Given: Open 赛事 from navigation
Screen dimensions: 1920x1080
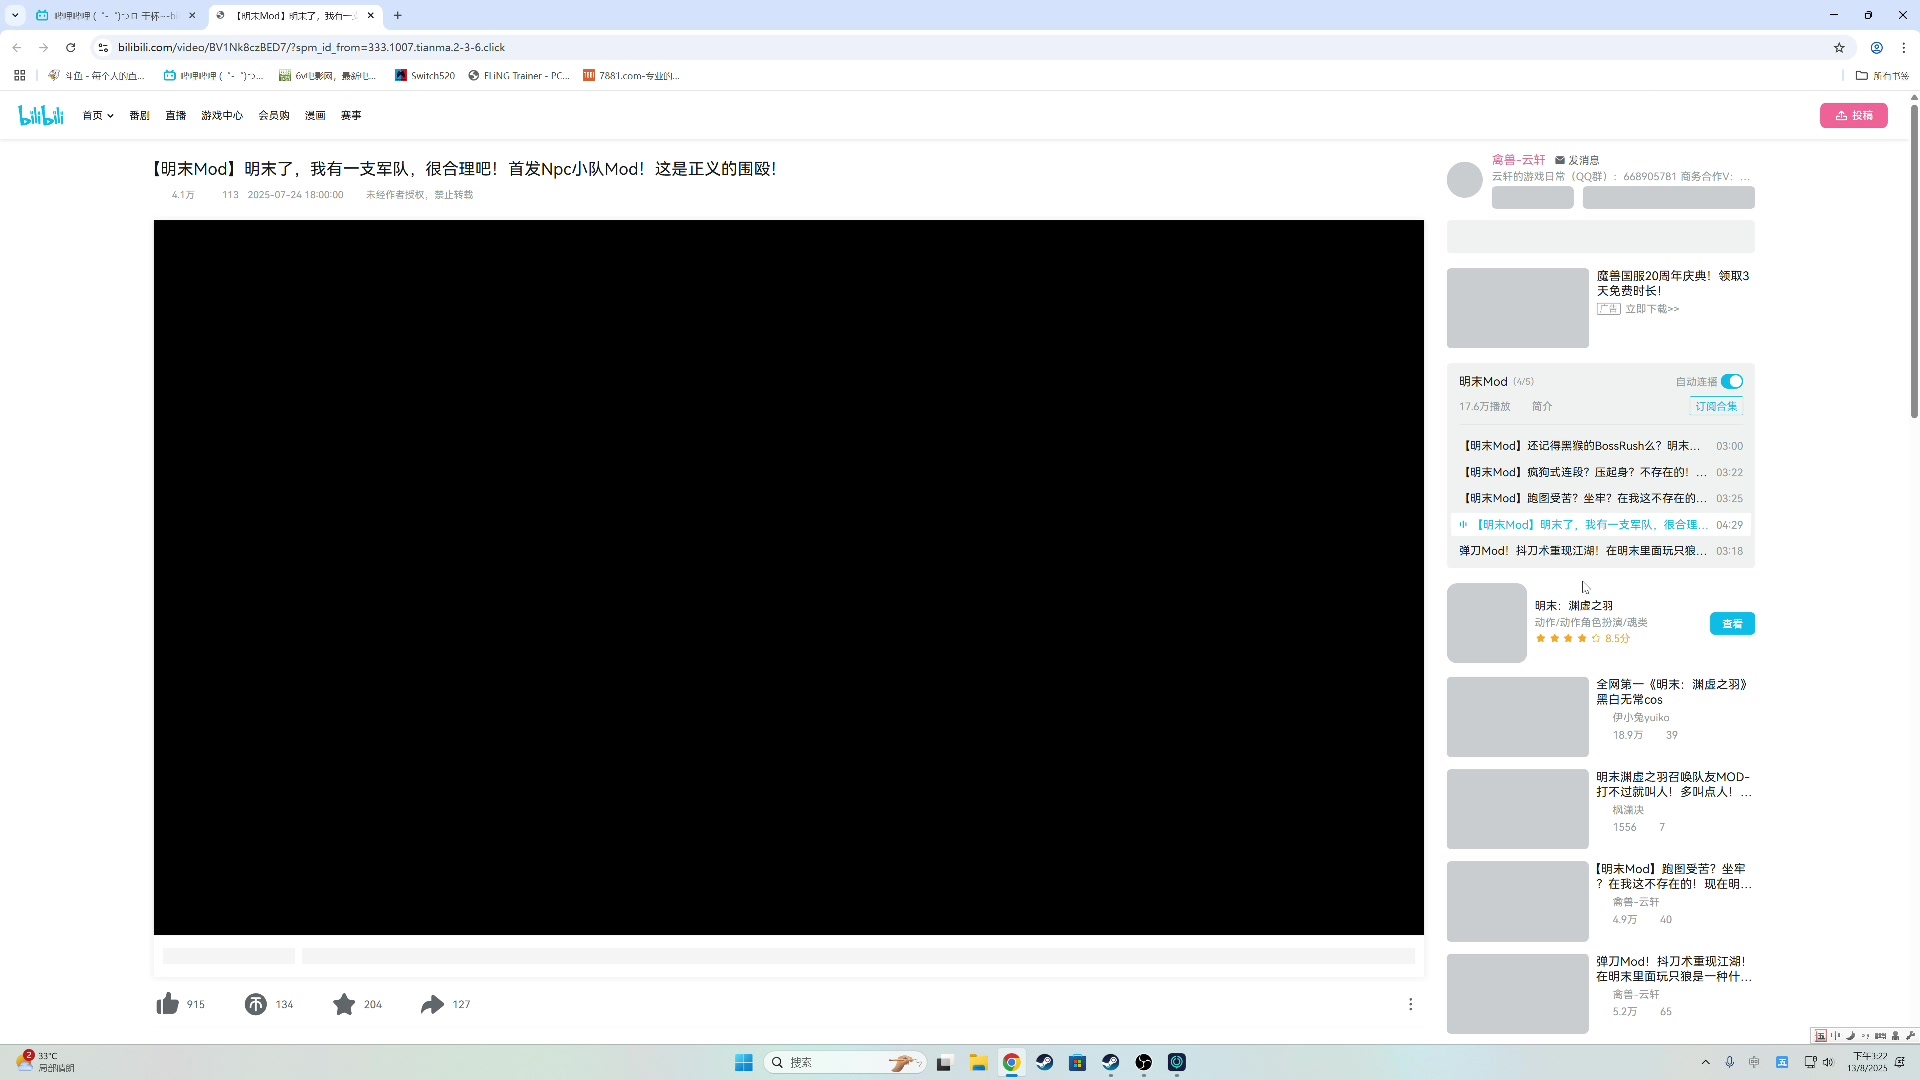Looking at the screenshot, I should [351, 116].
